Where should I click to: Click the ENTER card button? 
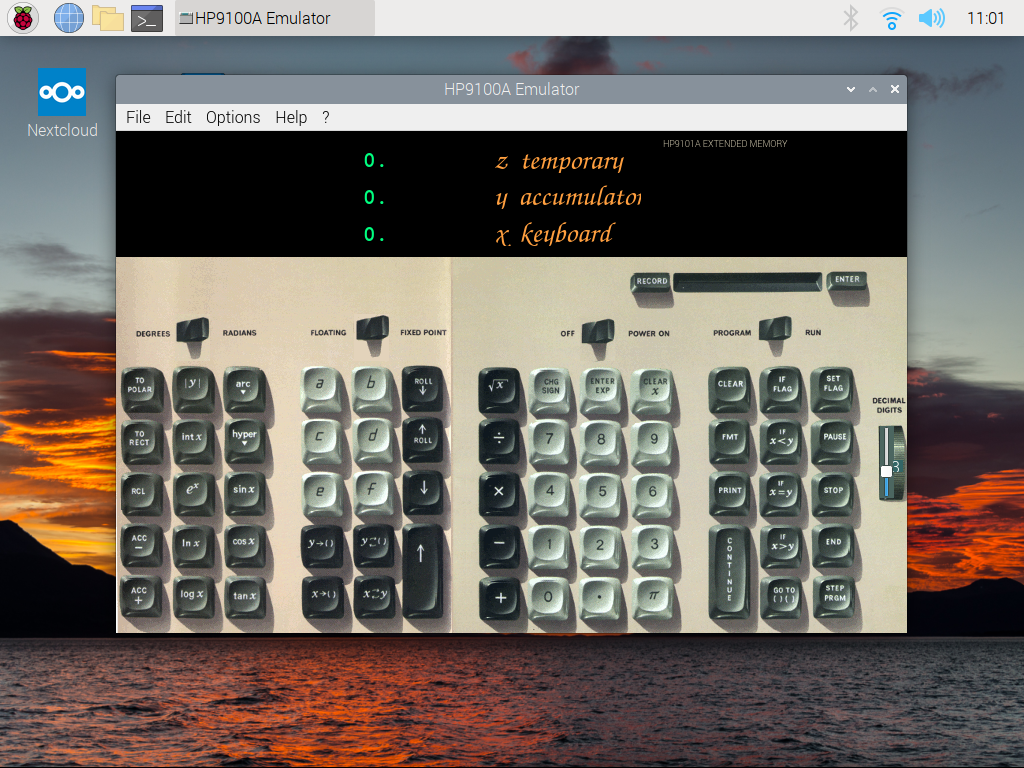click(x=847, y=280)
